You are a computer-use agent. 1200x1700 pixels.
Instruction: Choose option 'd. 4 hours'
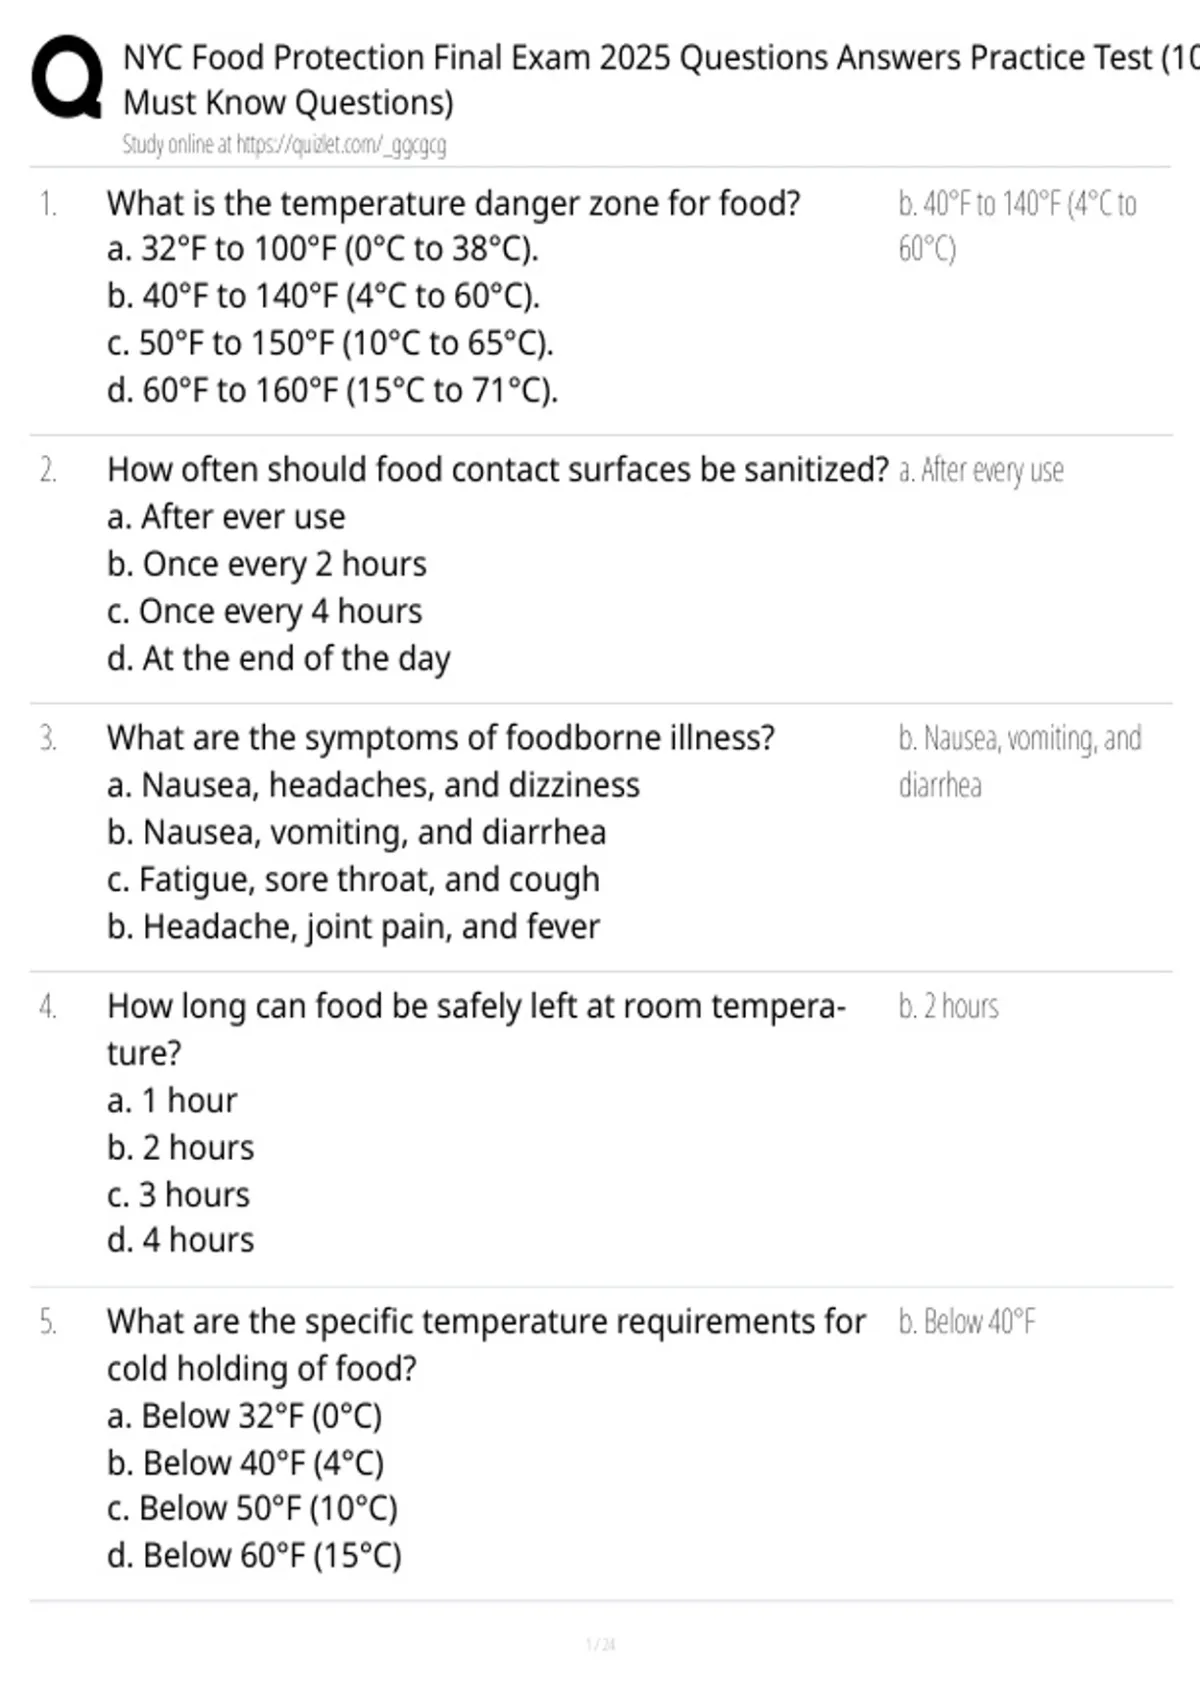tap(180, 1241)
